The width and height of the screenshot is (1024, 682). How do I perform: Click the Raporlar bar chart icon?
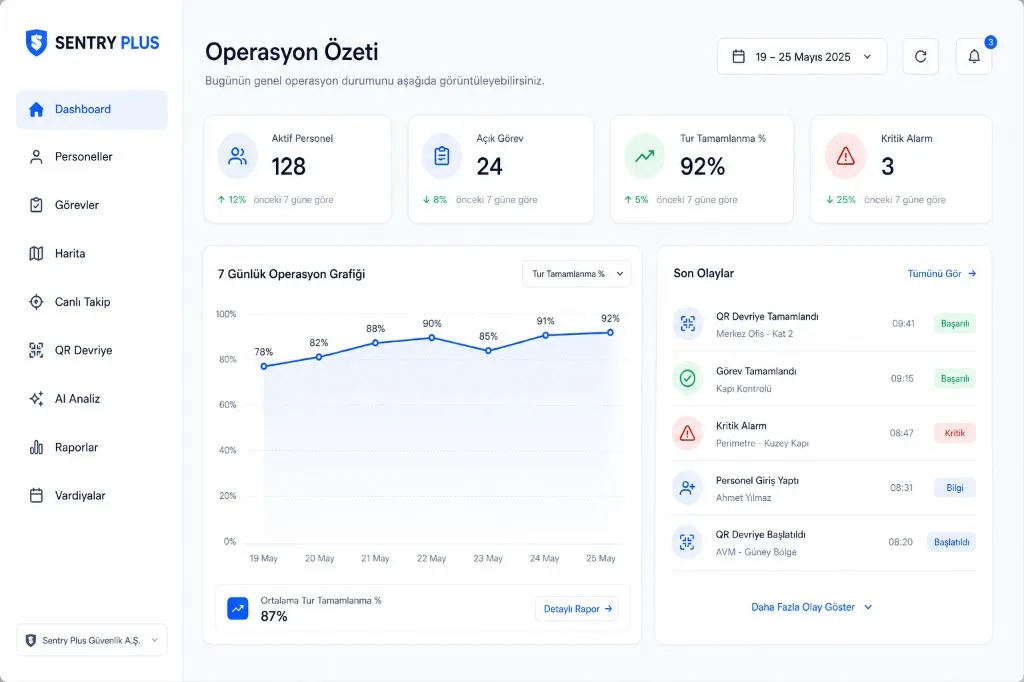pos(37,447)
